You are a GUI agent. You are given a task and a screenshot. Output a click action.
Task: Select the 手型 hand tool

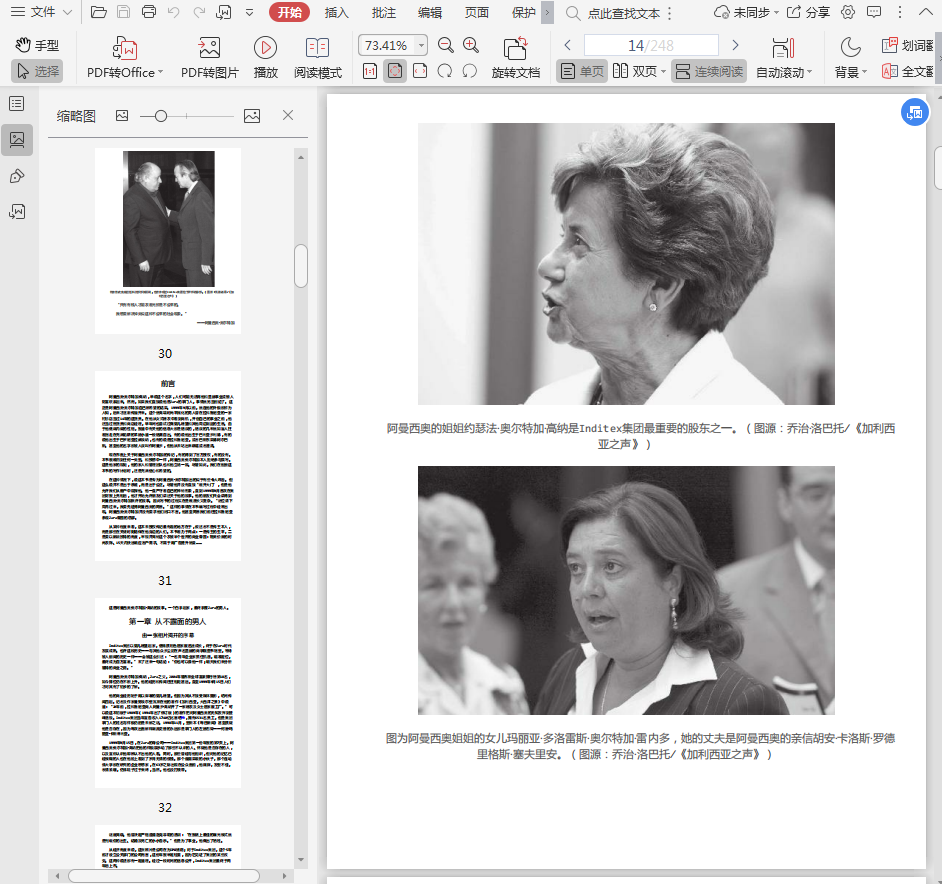[x=38, y=45]
